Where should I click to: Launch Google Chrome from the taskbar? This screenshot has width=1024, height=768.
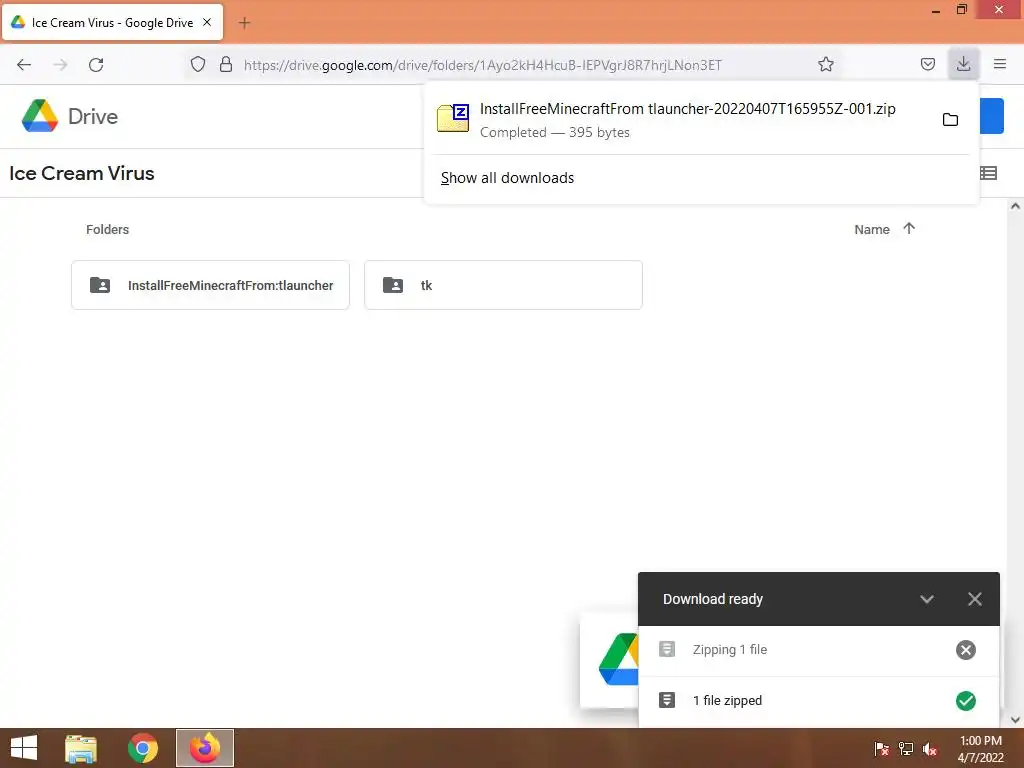(143, 748)
